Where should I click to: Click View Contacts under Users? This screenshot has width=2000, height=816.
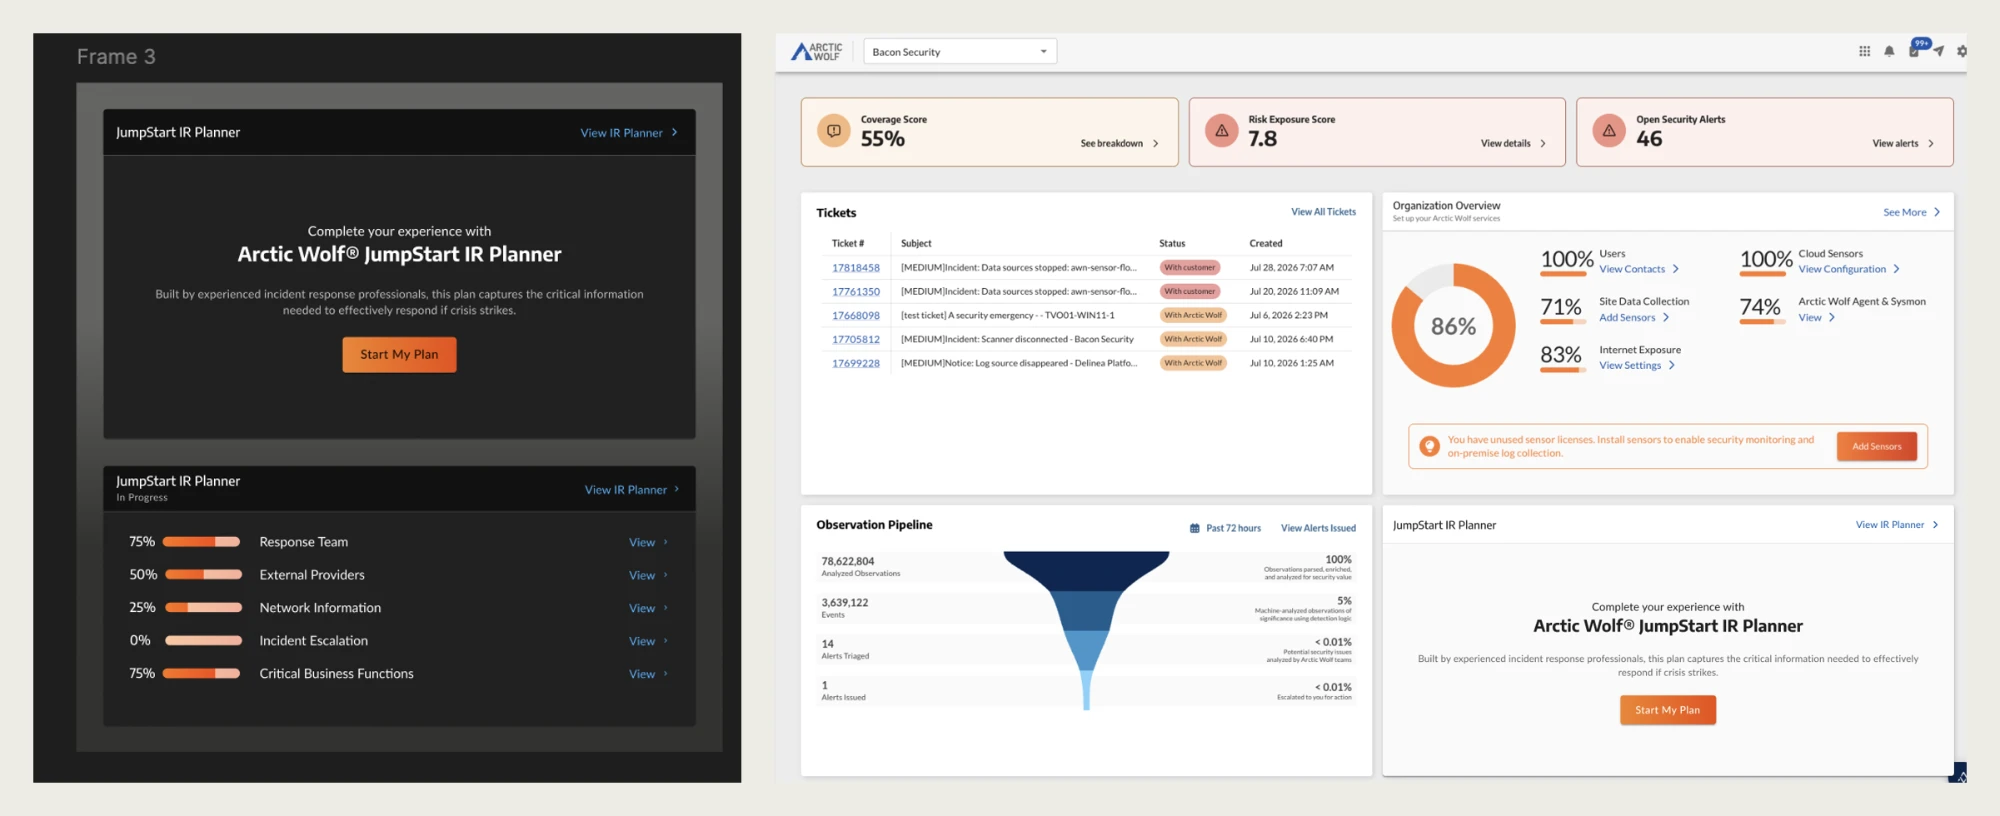[1632, 269]
